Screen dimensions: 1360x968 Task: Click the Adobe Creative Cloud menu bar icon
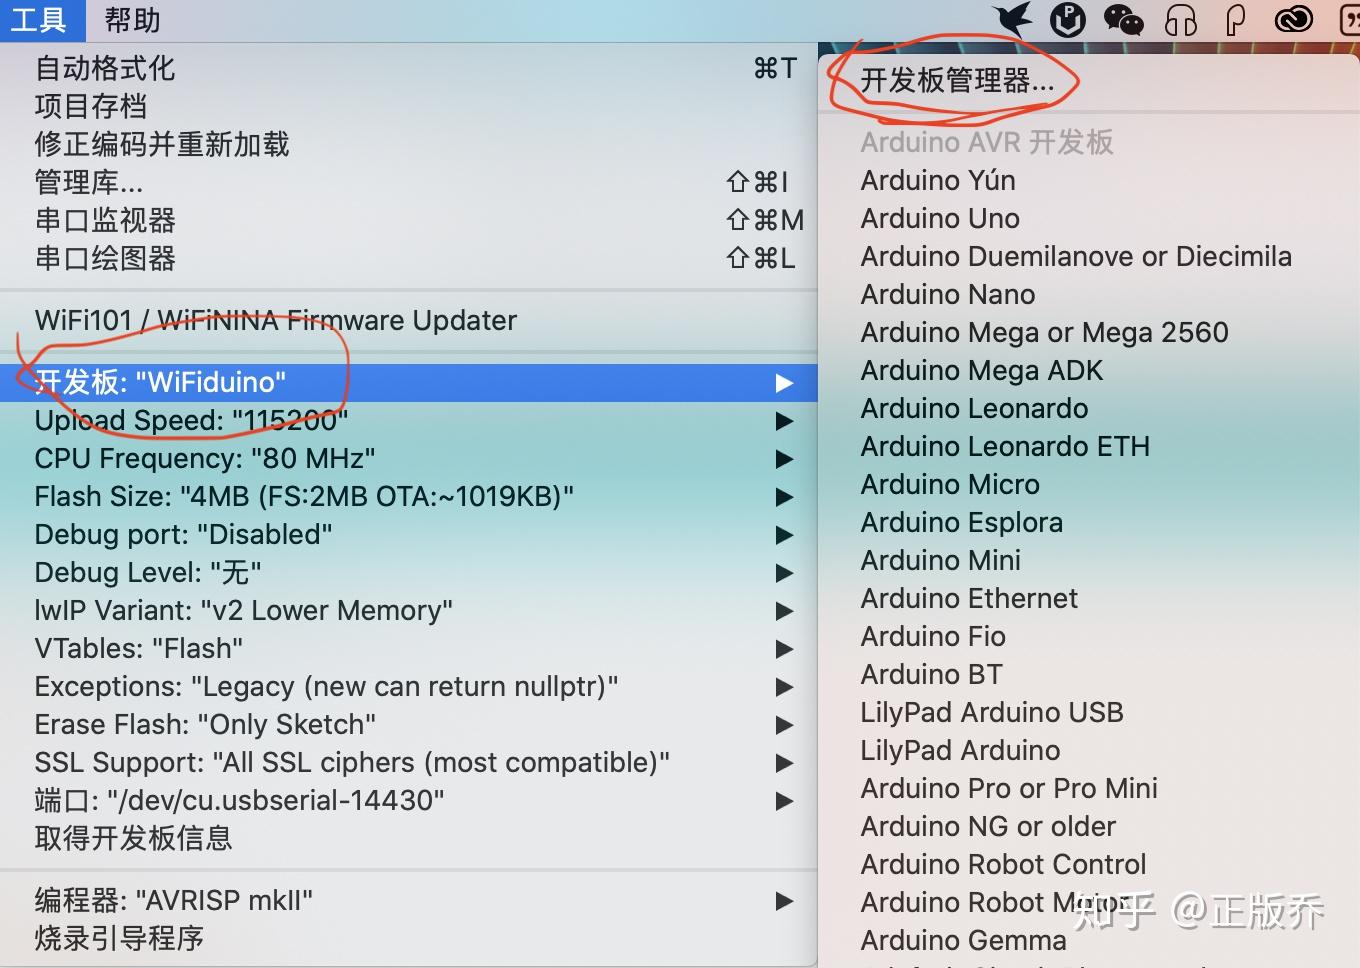(1293, 19)
